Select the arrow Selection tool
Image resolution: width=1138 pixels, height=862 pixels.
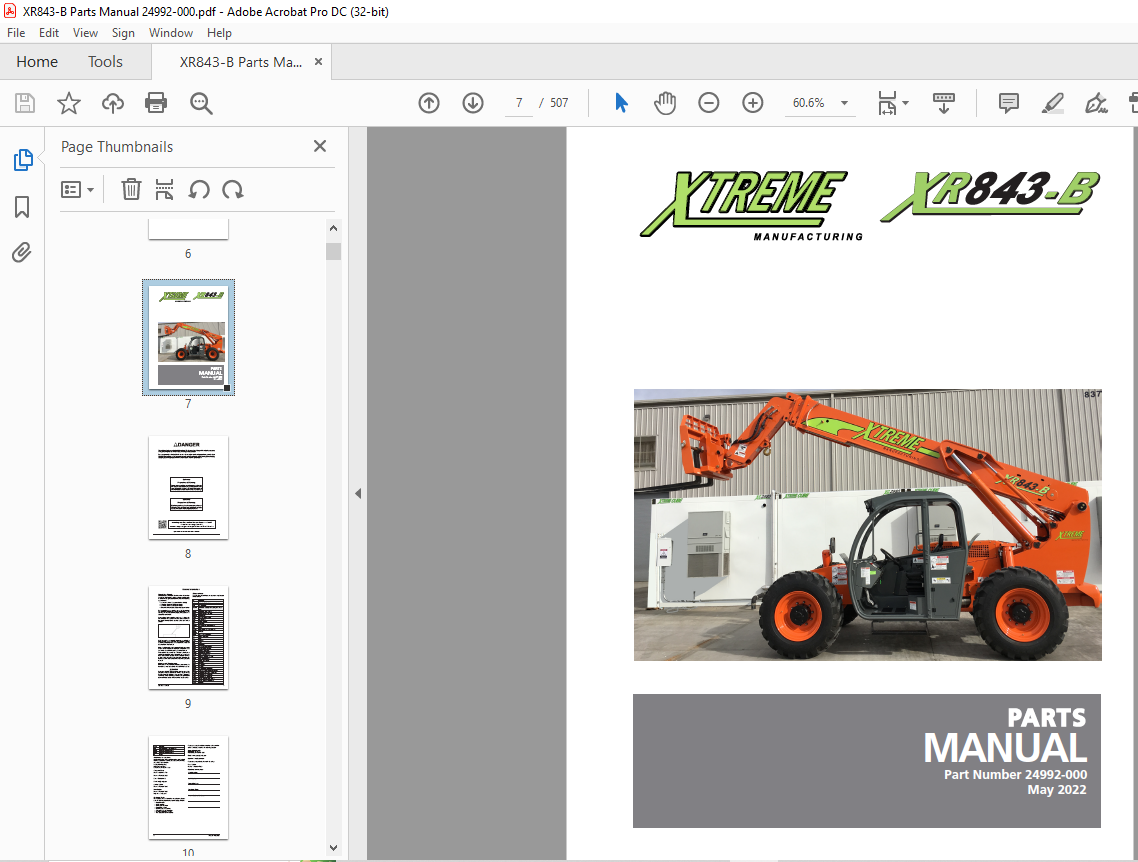click(621, 103)
